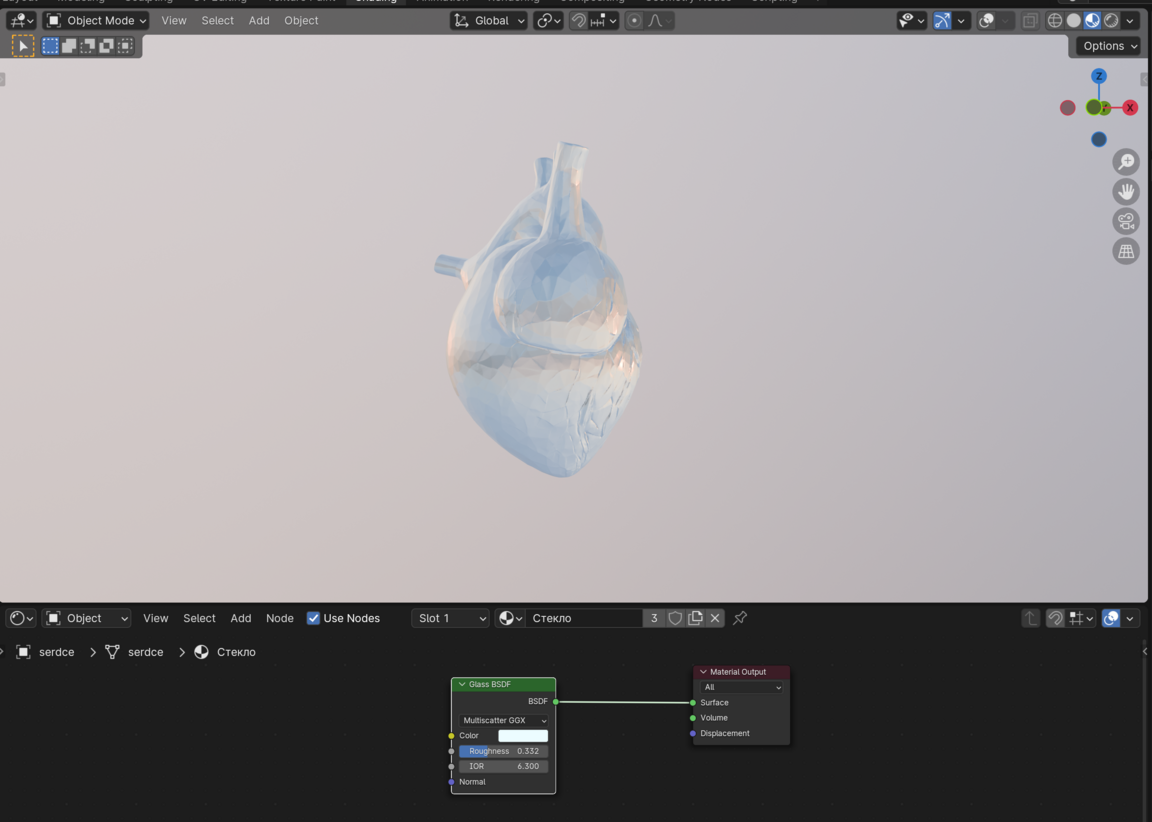Toggle snapping magnet icon
This screenshot has height=822, width=1152.
(x=579, y=20)
